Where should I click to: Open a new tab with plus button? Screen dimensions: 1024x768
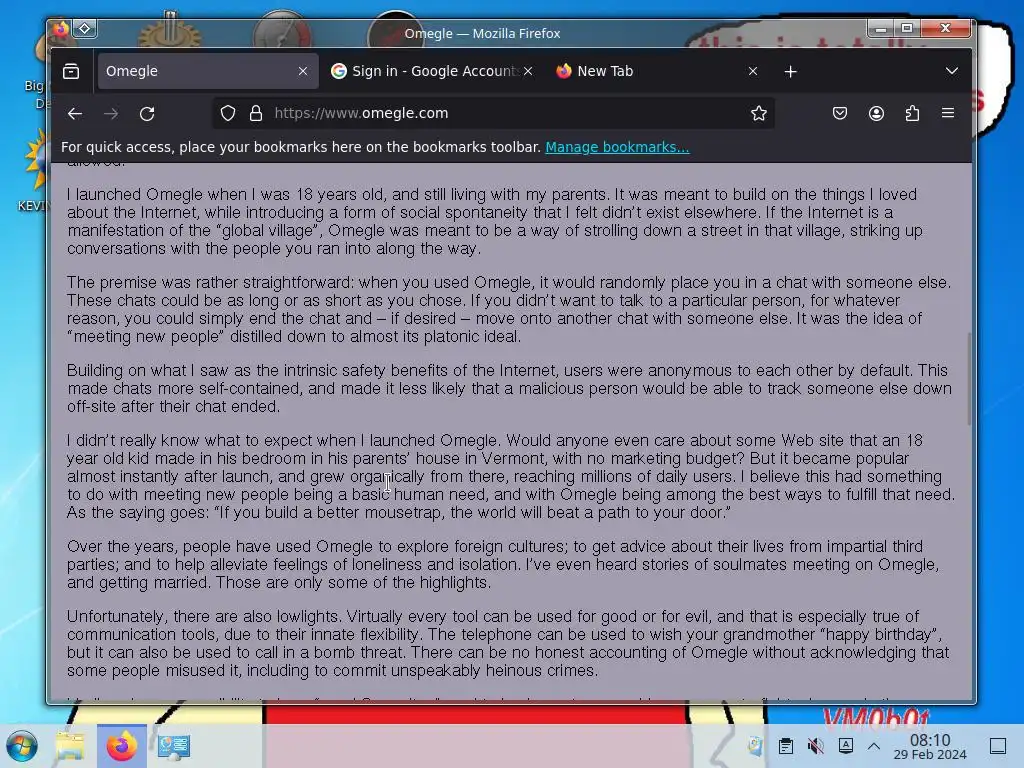[x=790, y=71]
